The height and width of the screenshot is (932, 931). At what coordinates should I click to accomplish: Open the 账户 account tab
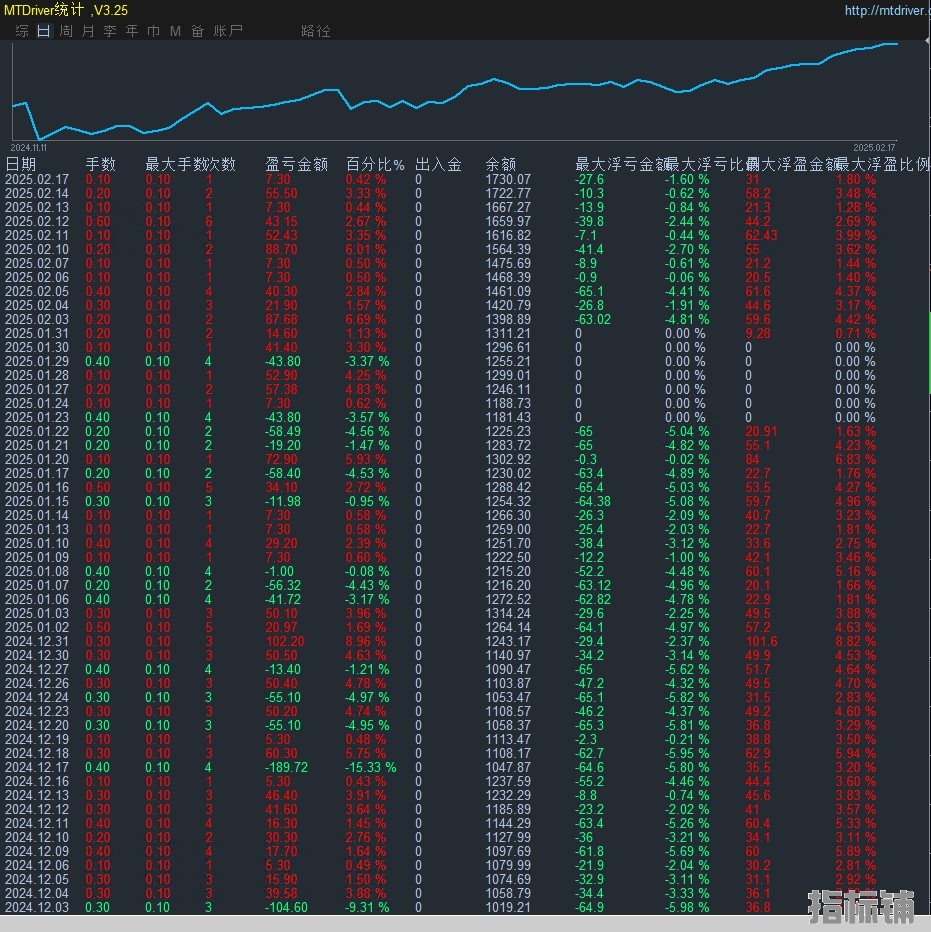[228, 31]
